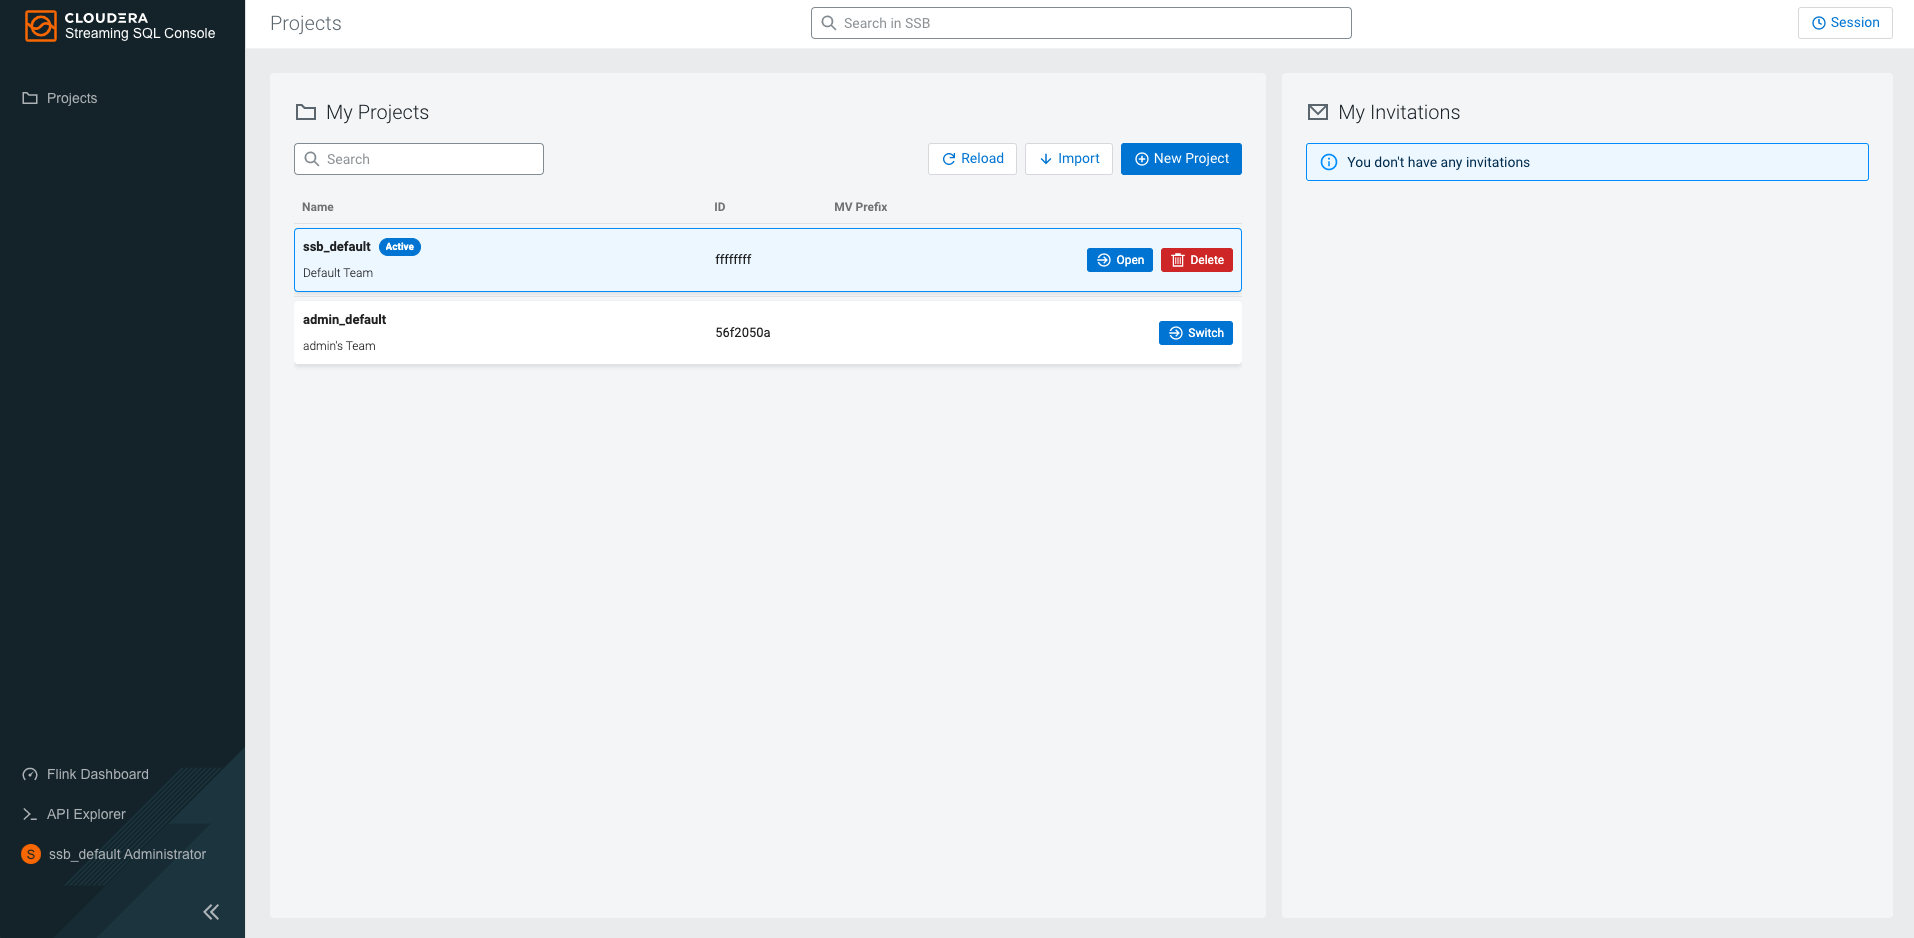This screenshot has width=1914, height=938.
Task: Collapse the sidebar with double chevron
Action: (211, 911)
